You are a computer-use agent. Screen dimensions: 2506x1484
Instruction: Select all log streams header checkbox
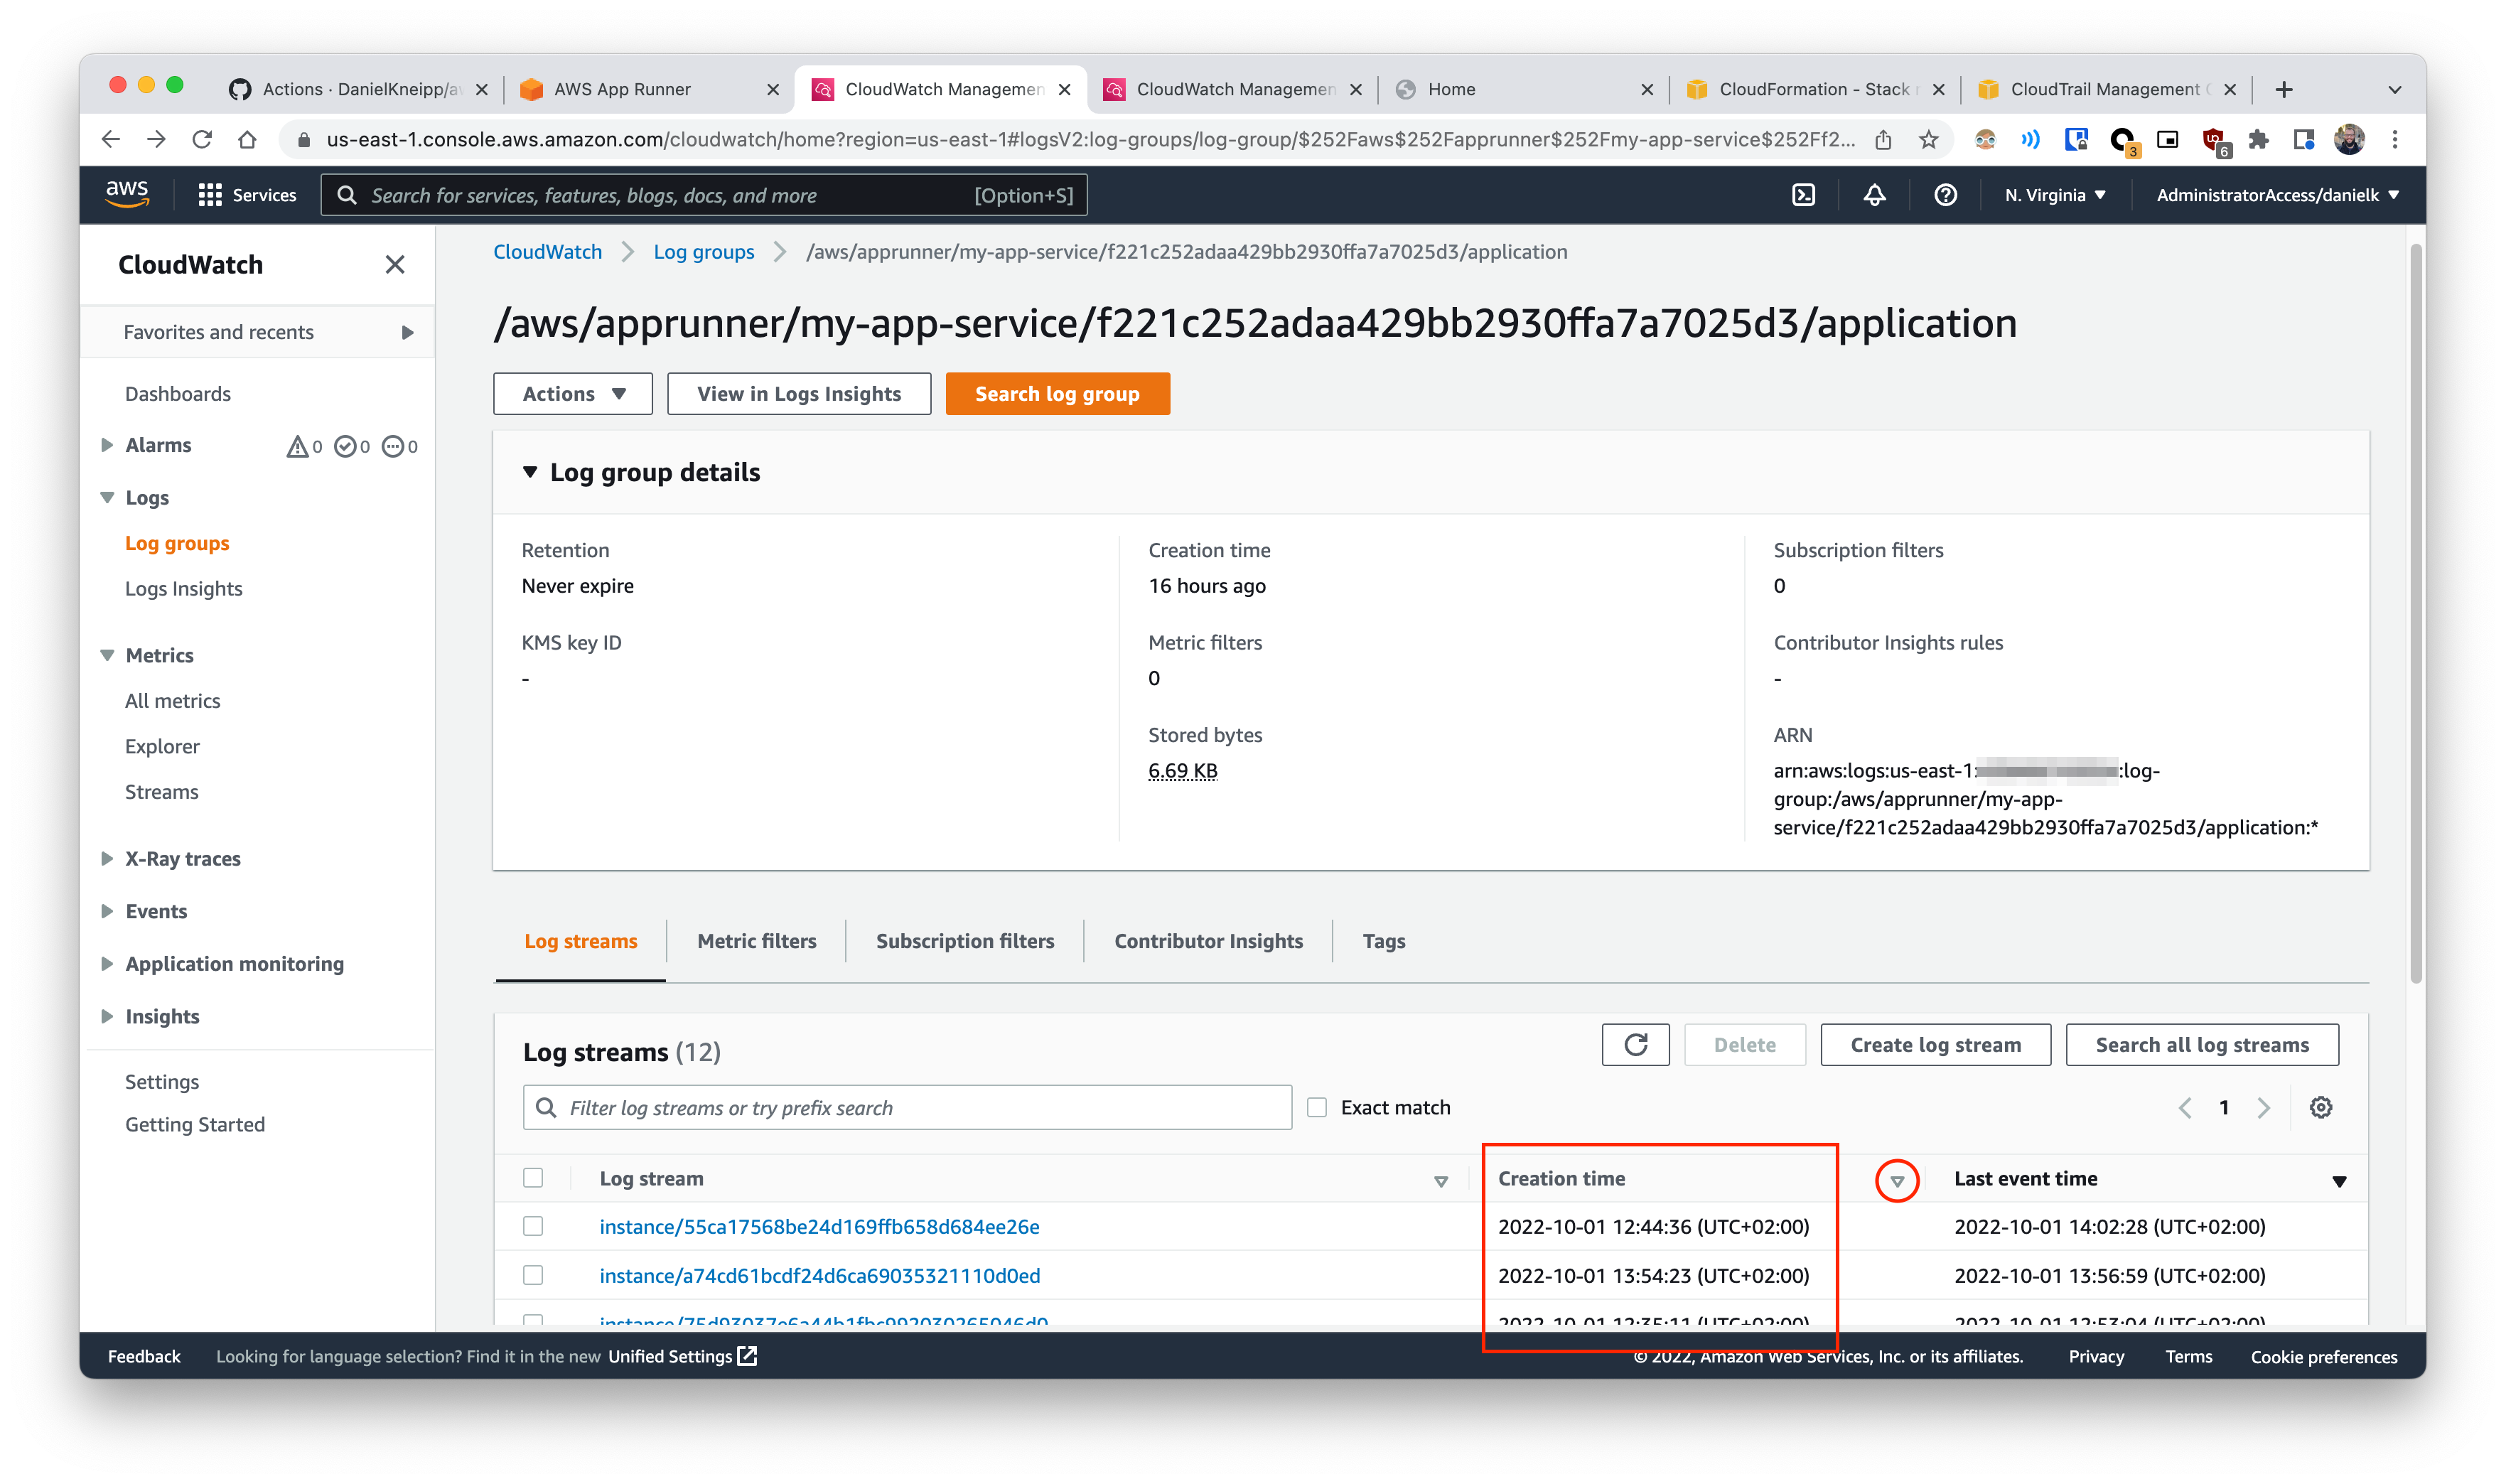pyautogui.click(x=533, y=1178)
